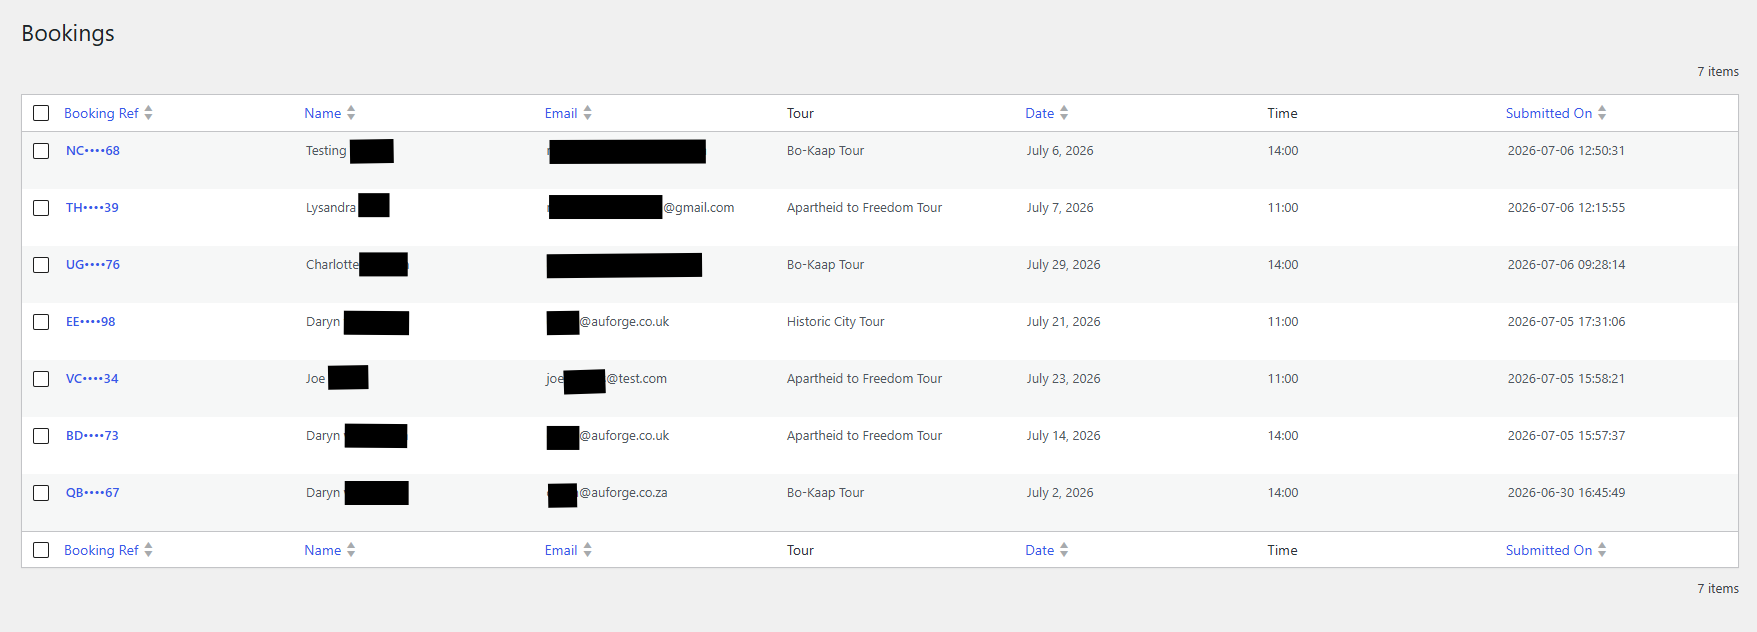
Task: Select checkbox for booking UG••••76
Action: (x=41, y=265)
